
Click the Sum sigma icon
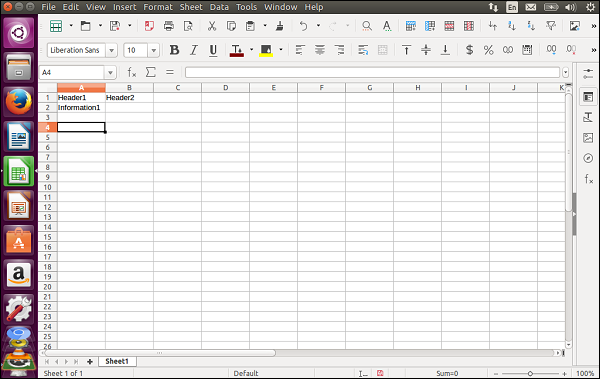[x=151, y=72]
